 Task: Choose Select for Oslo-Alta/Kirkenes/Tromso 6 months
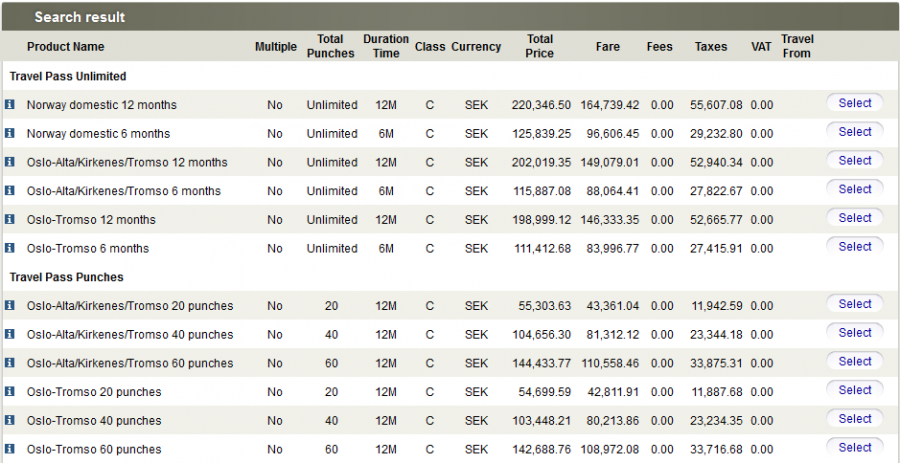coord(854,189)
